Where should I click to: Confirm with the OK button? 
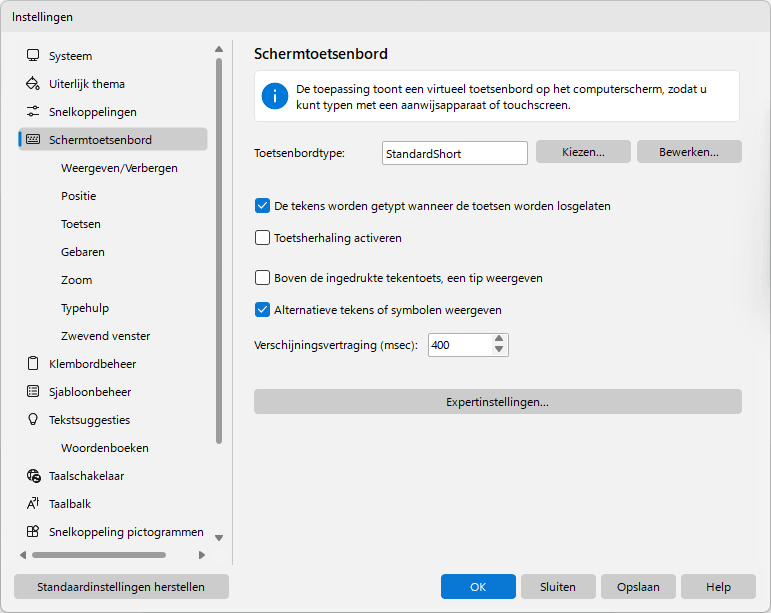click(478, 586)
